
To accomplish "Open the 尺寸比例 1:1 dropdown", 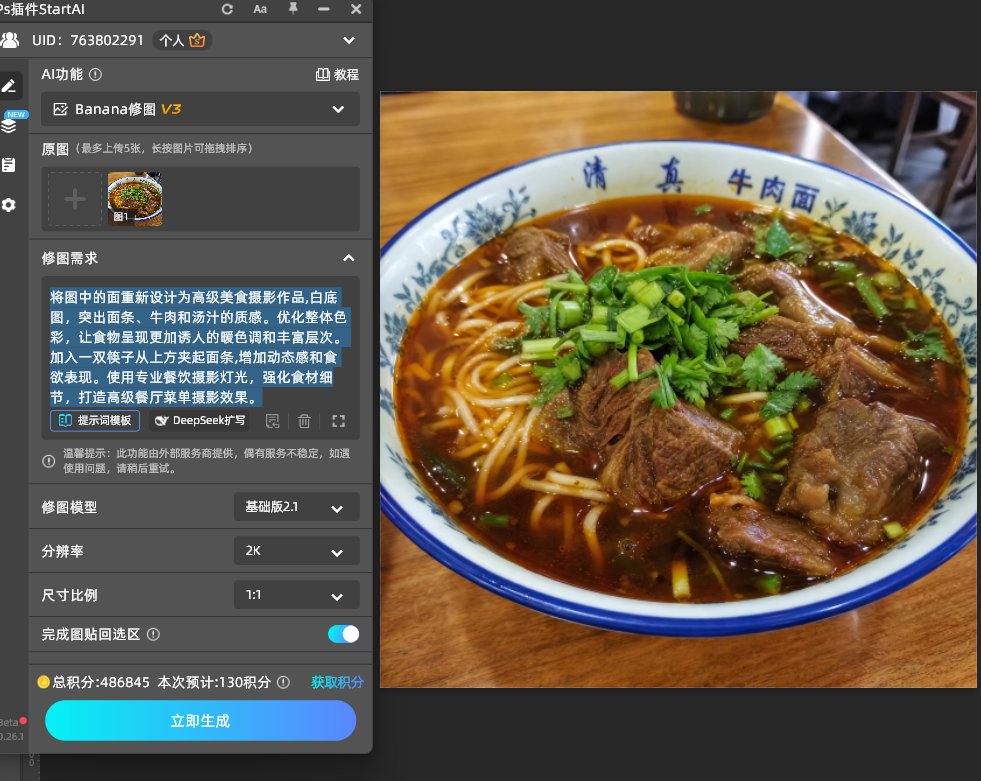I will point(297,595).
